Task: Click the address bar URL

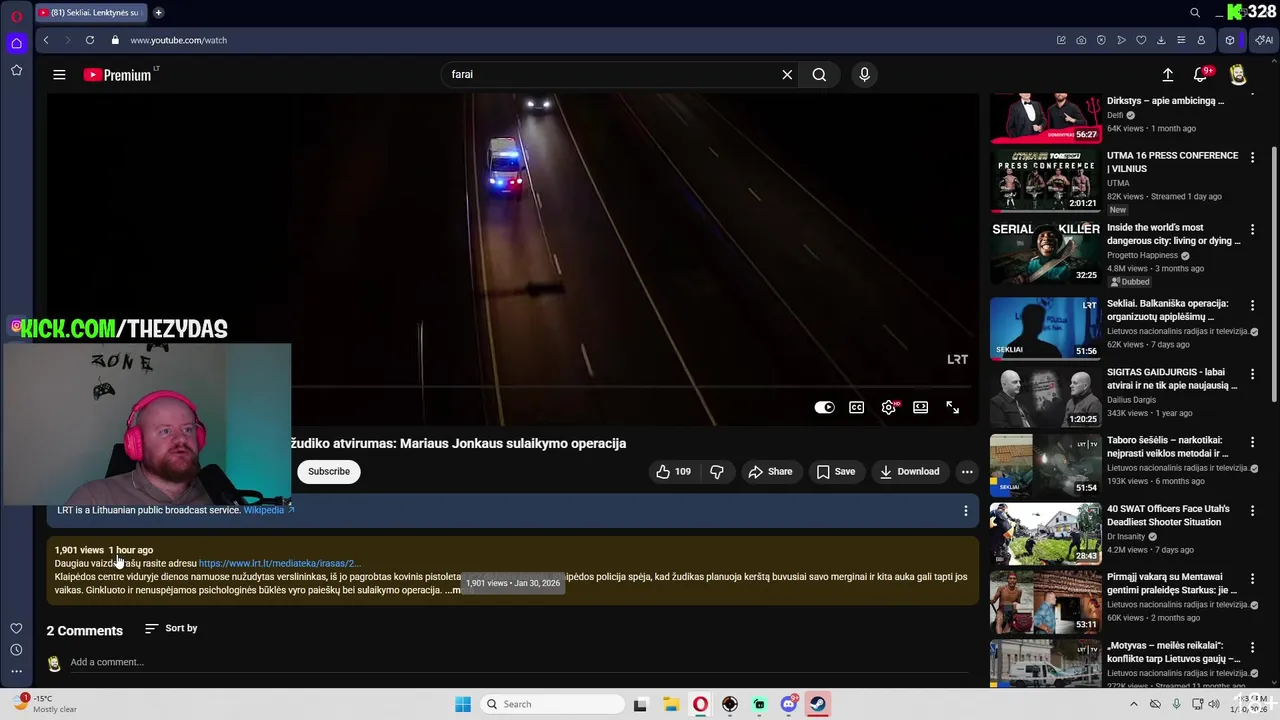Action: point(178,40)
